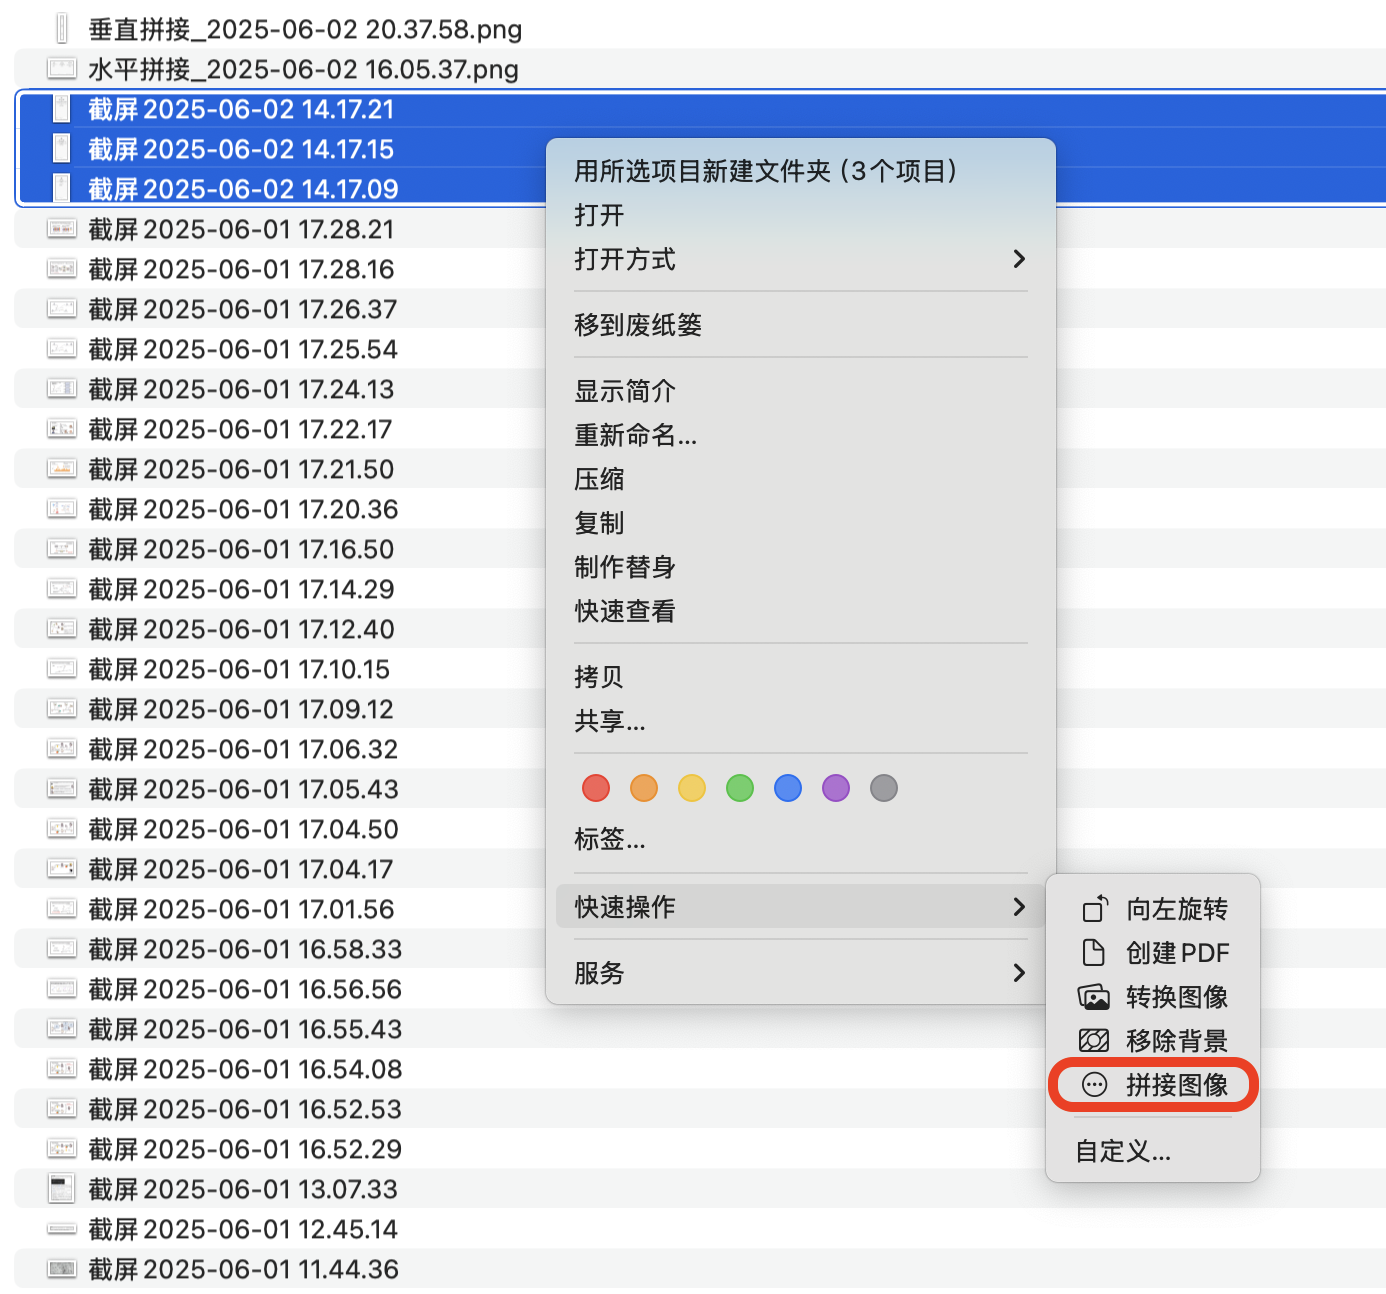1386x1294 pixels.
Task: Click the Remove Background icon
Action: tap(1094, 1041)
